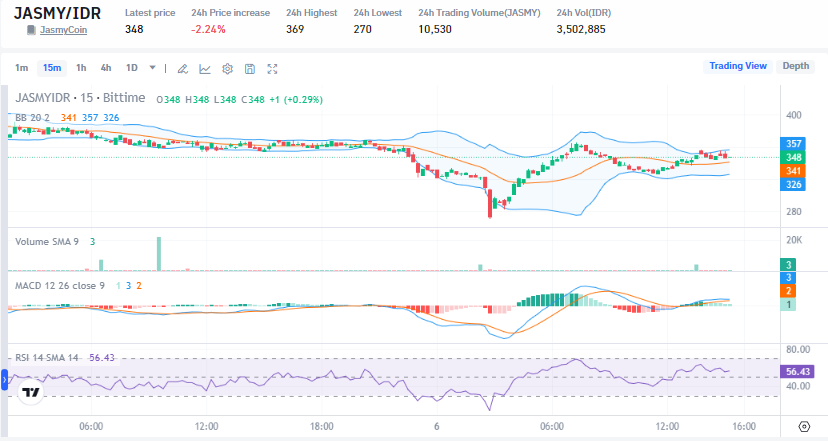The width and height of the screenshot is (828, 441).
Task: Open the indicators chart icon
Action: point(205,69)
